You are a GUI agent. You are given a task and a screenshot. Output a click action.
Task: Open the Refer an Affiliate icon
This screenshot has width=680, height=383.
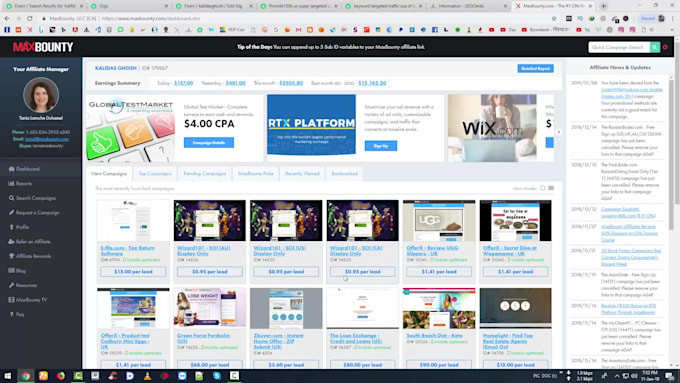point(11,242)
